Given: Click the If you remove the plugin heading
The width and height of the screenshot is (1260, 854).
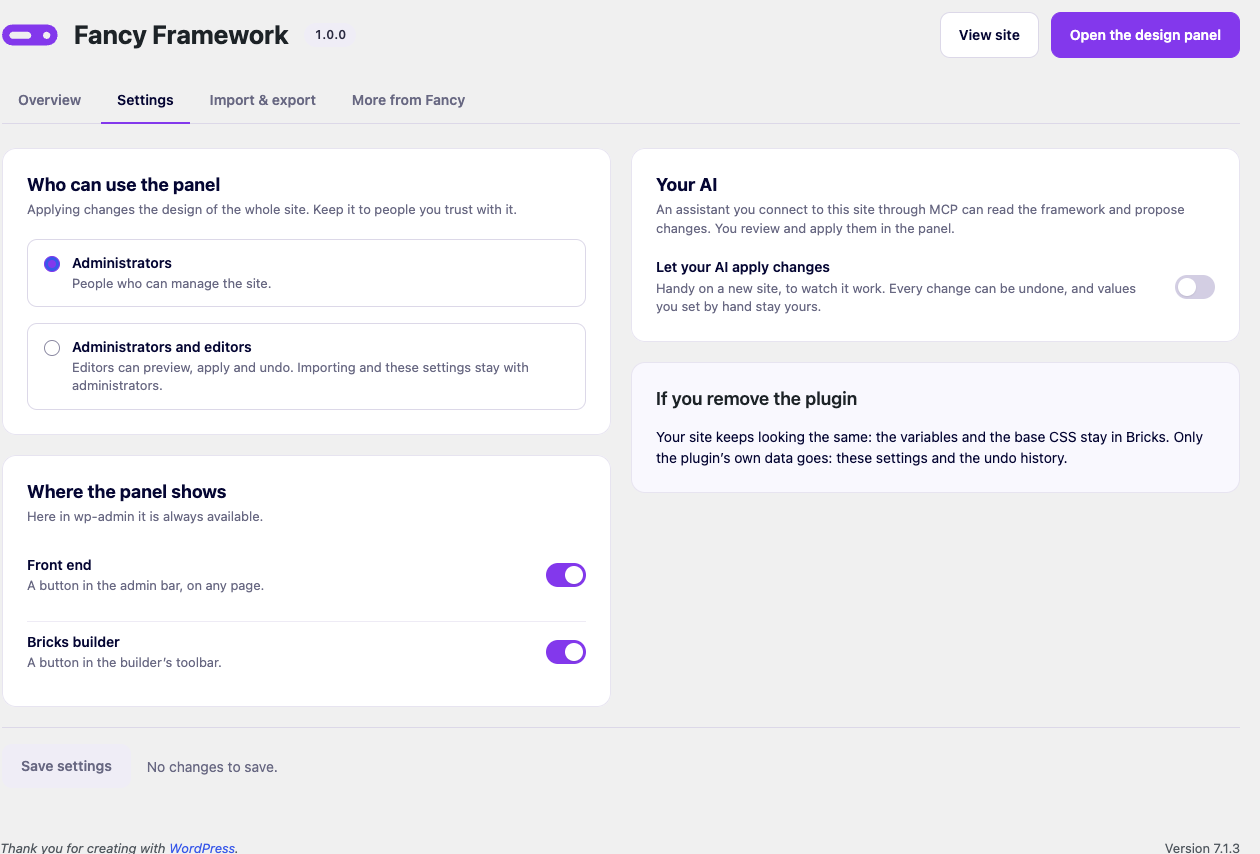Looking at the screenshot, I should click(x=756, y=399).
